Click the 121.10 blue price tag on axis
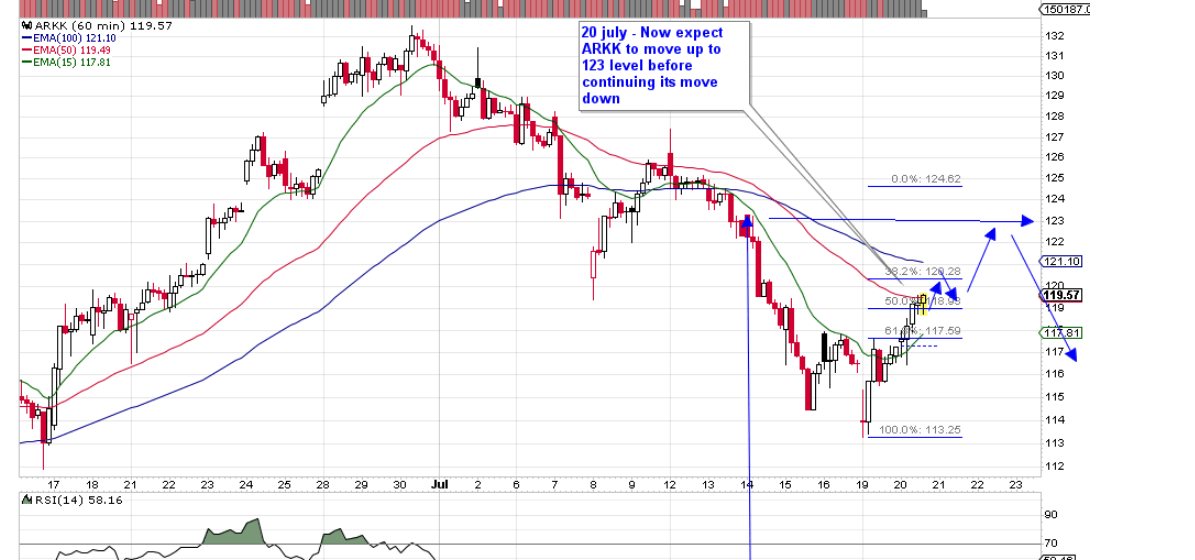 (x=1062, y=261)
